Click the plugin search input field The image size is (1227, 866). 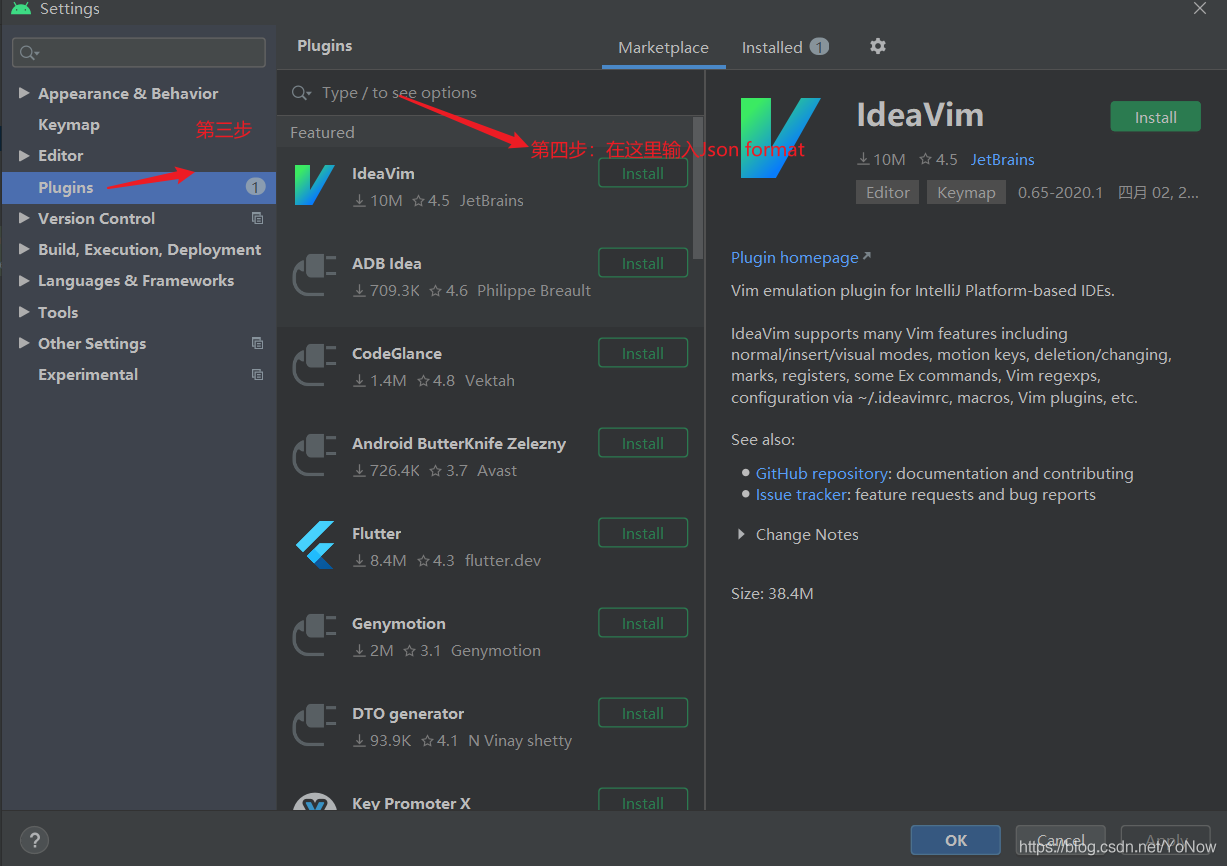click(x=490, y=93)
